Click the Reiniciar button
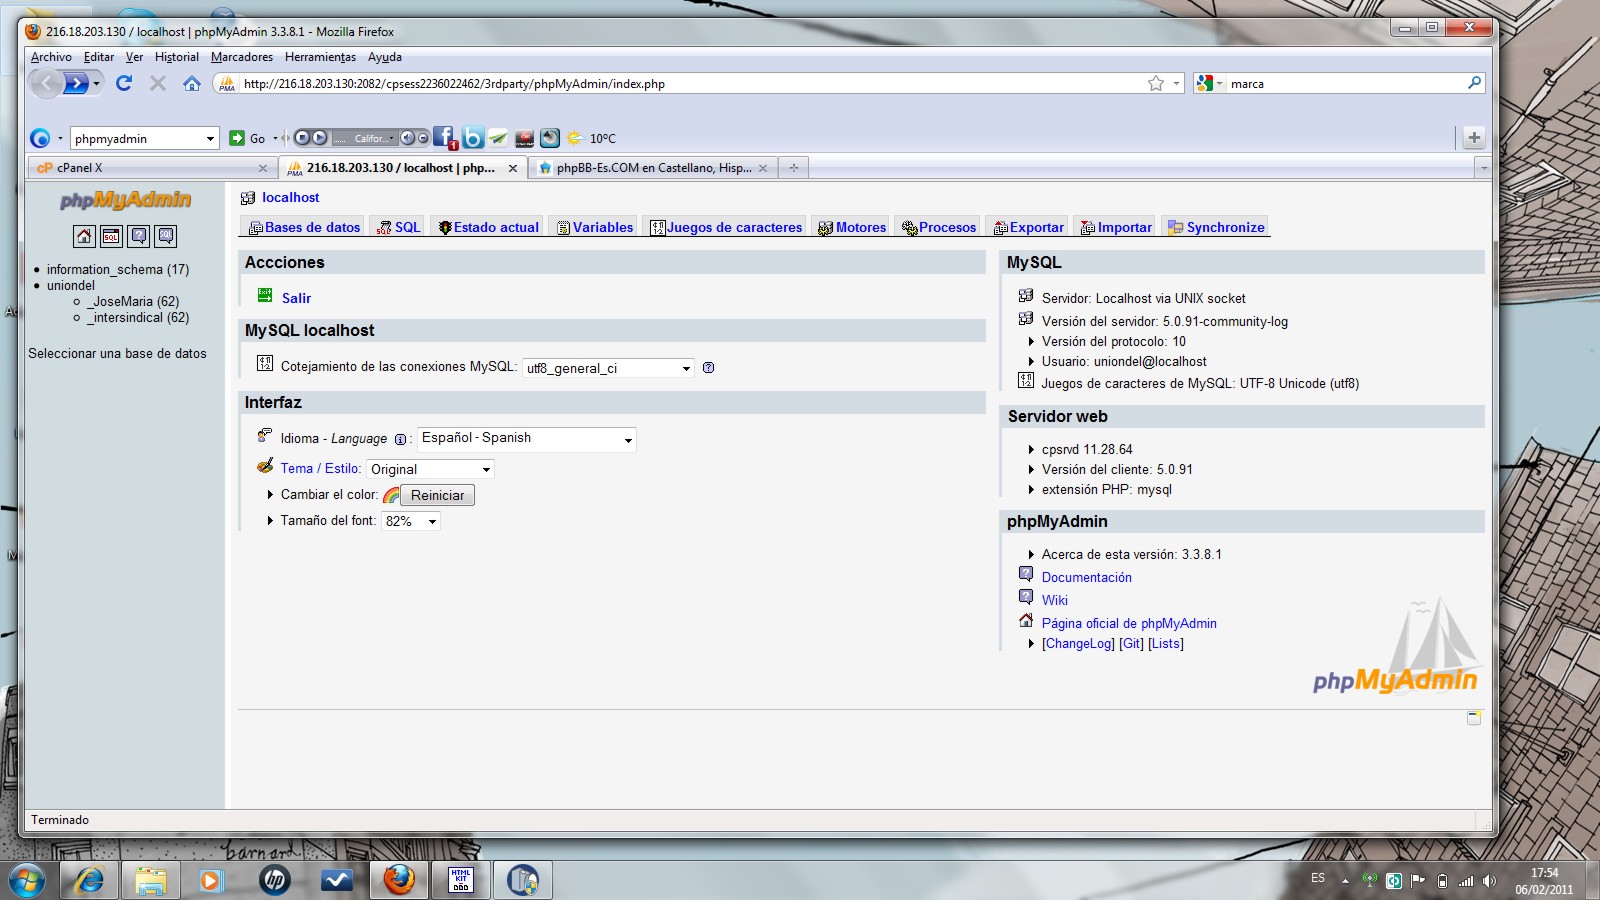Image resolution: width=1600 pixels, height=900 pixels. pos(437,495)
